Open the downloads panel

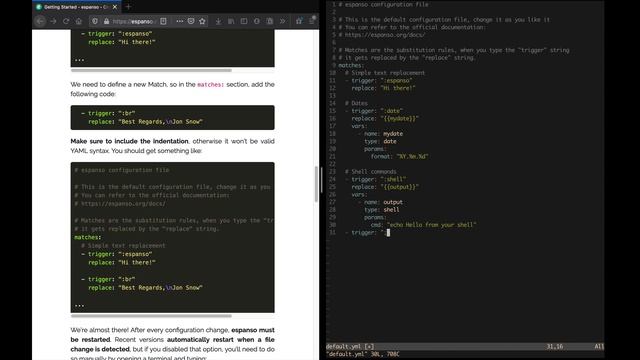point(218,21)
